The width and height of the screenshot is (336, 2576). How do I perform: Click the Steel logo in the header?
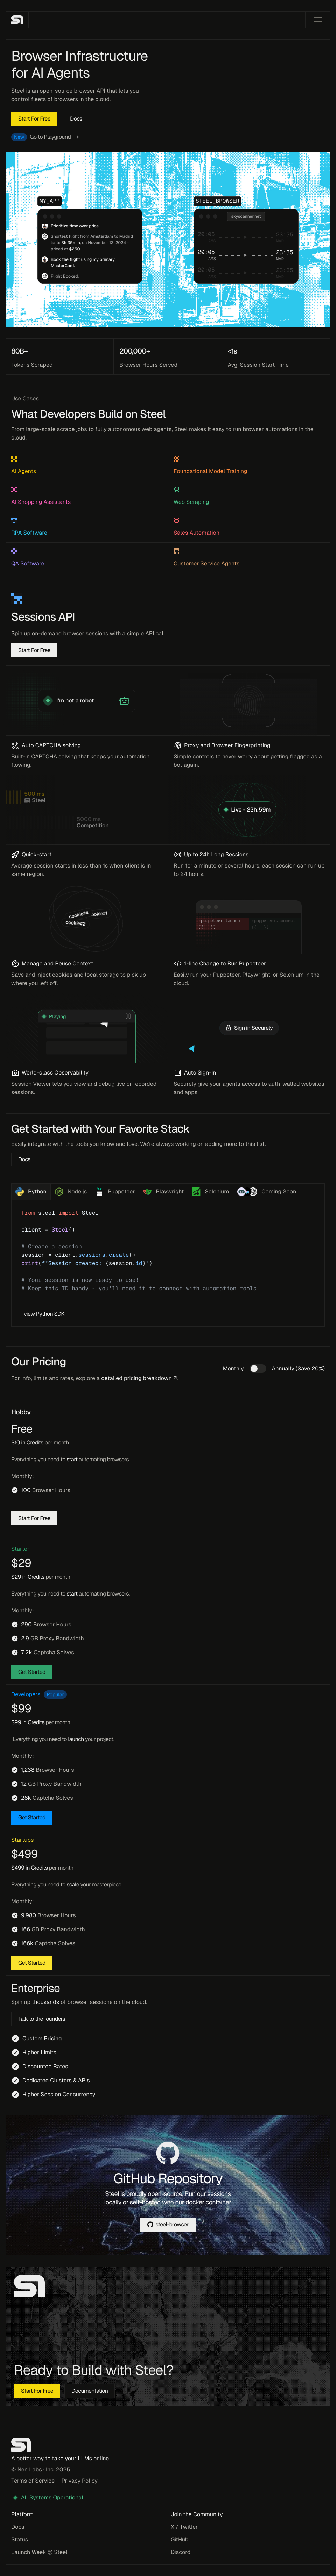(x=17, y=19)
